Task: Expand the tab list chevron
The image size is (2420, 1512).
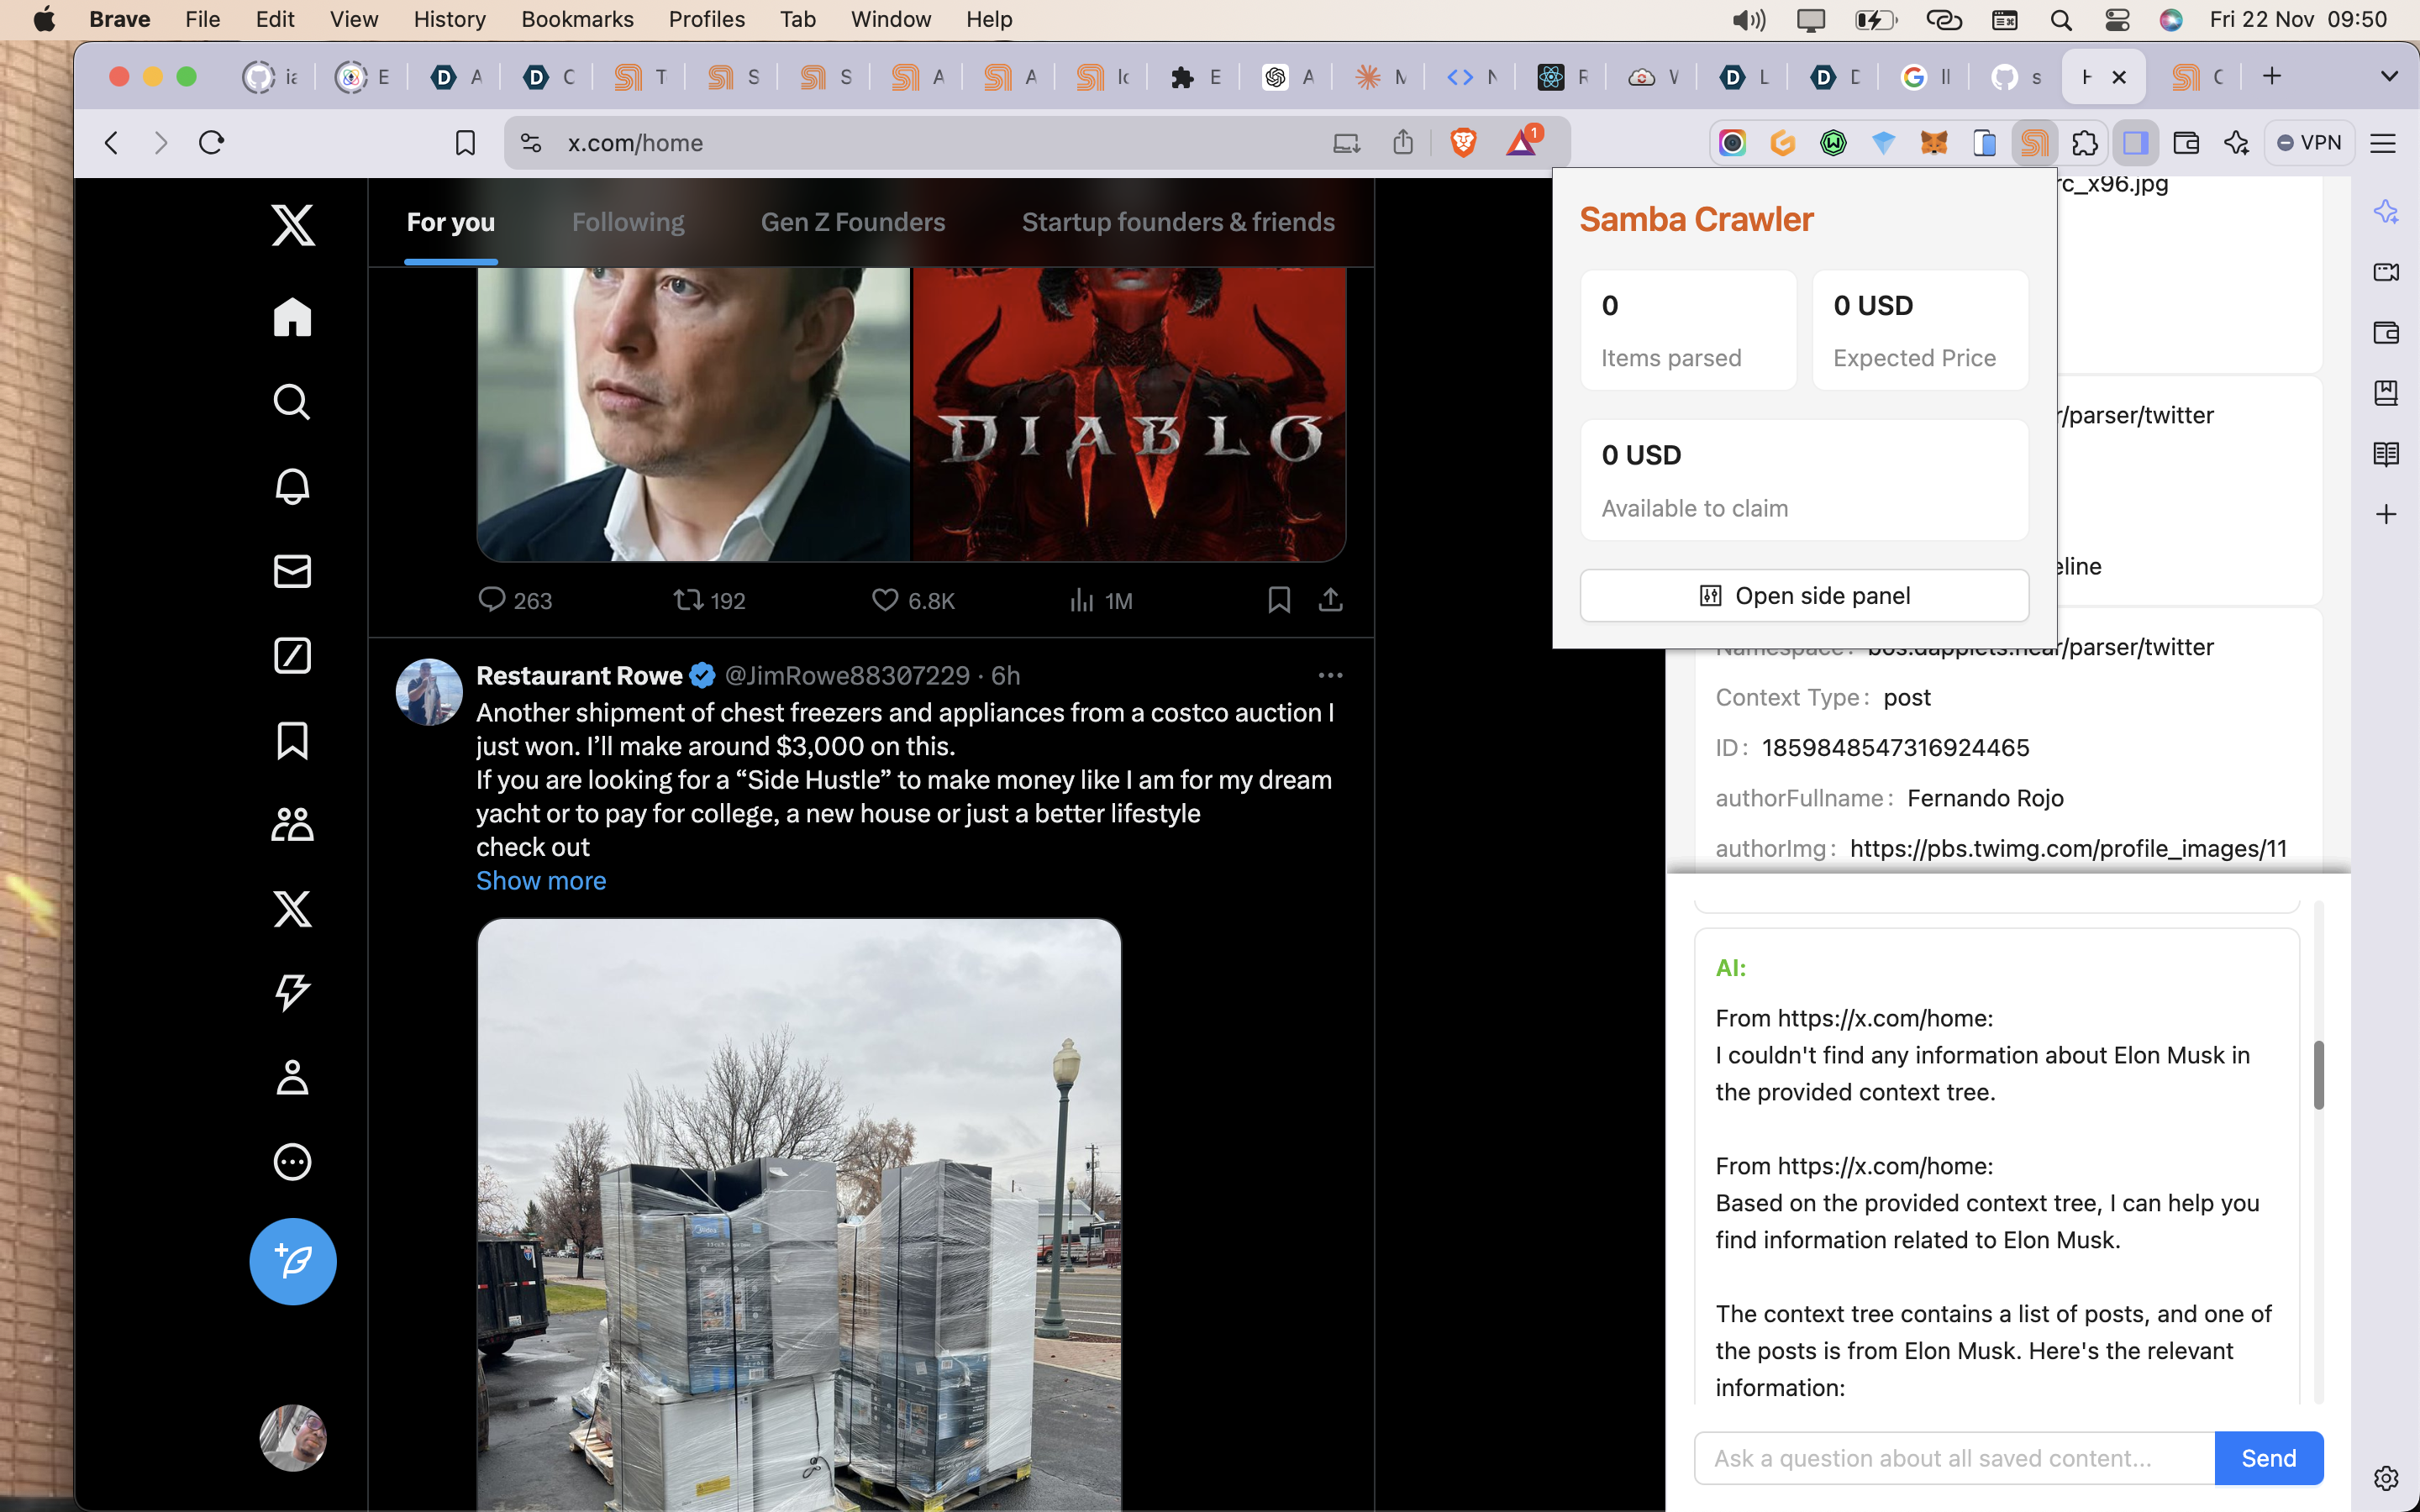Action: [x=2389, y=76]
